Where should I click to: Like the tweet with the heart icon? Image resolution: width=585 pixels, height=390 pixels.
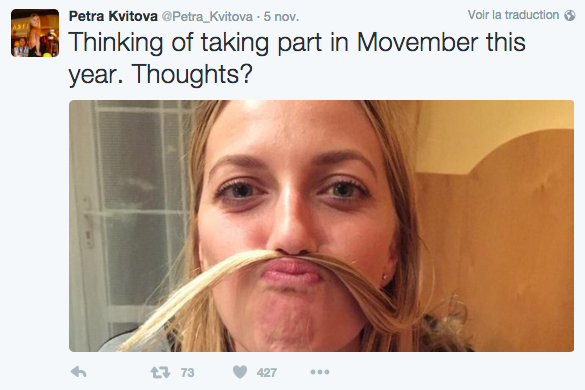click(x=240, y=372)
